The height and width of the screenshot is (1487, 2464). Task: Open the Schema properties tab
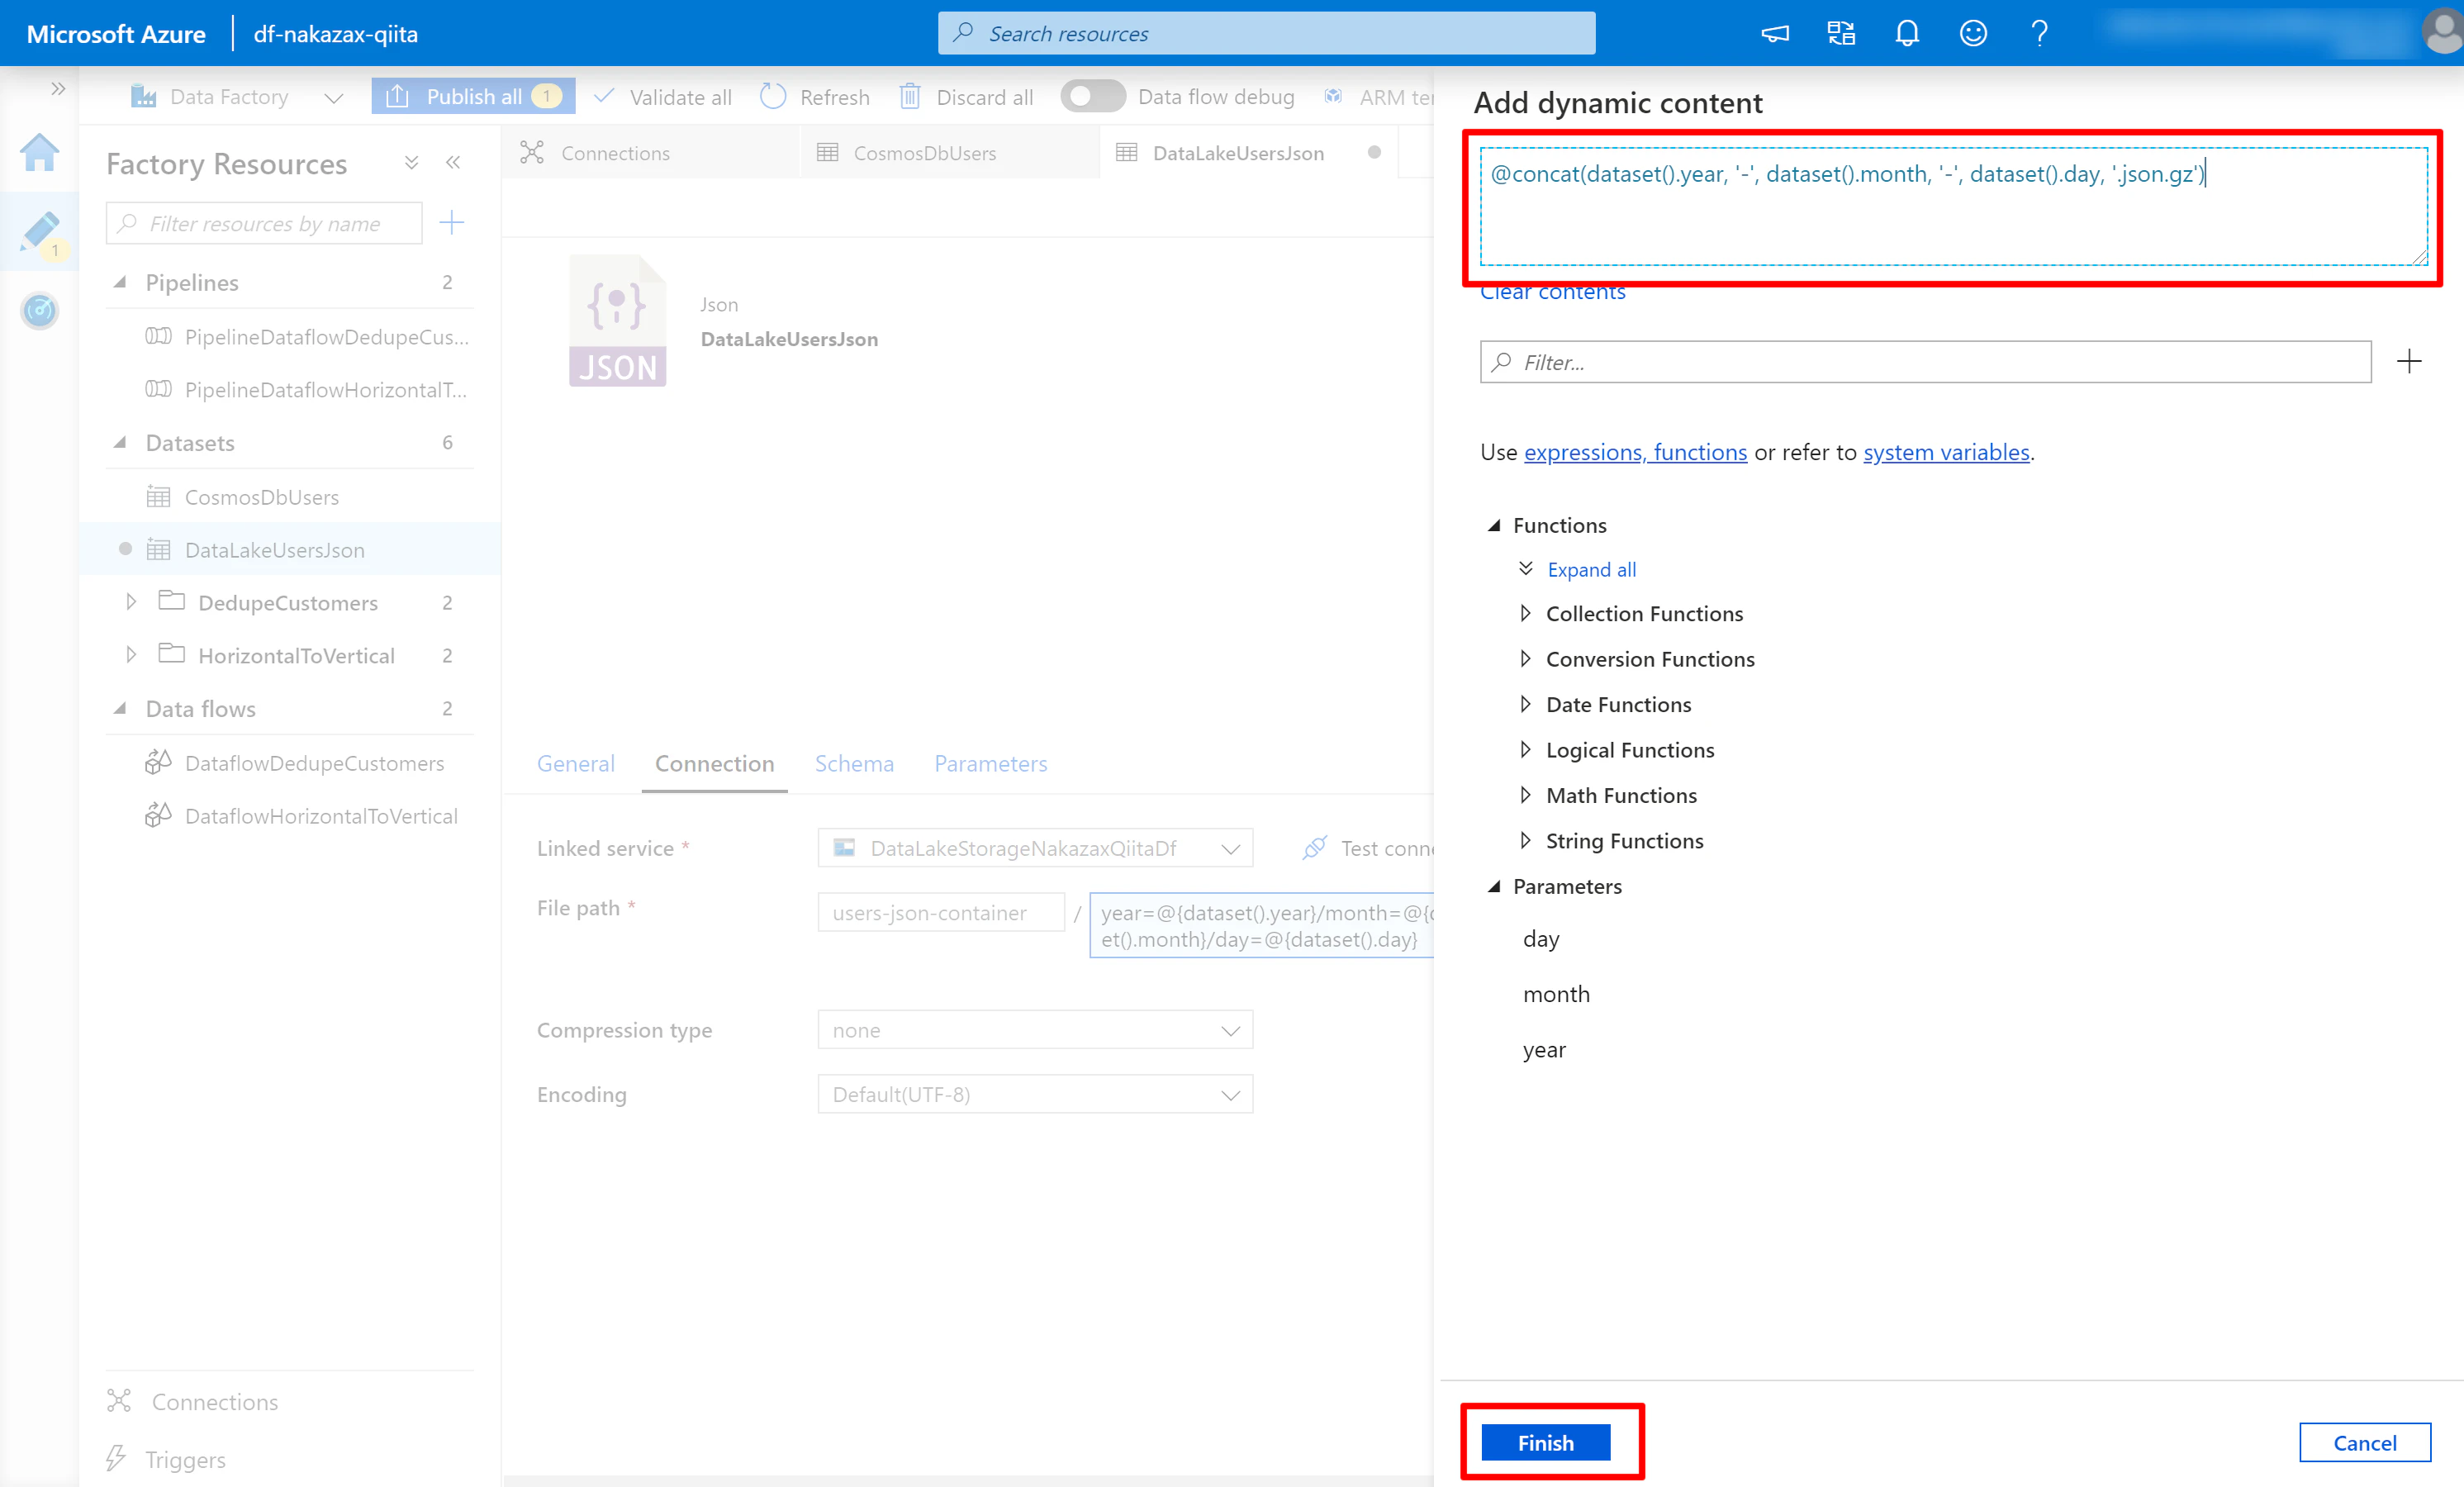(854, 763)
